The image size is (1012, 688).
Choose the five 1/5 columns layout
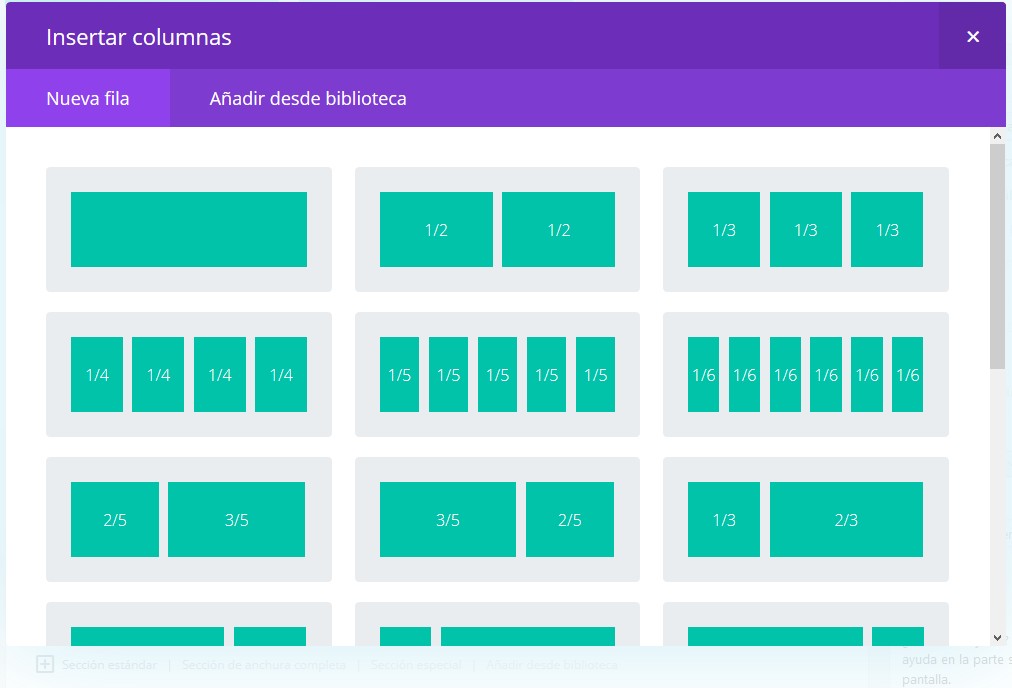click(497, 374)
